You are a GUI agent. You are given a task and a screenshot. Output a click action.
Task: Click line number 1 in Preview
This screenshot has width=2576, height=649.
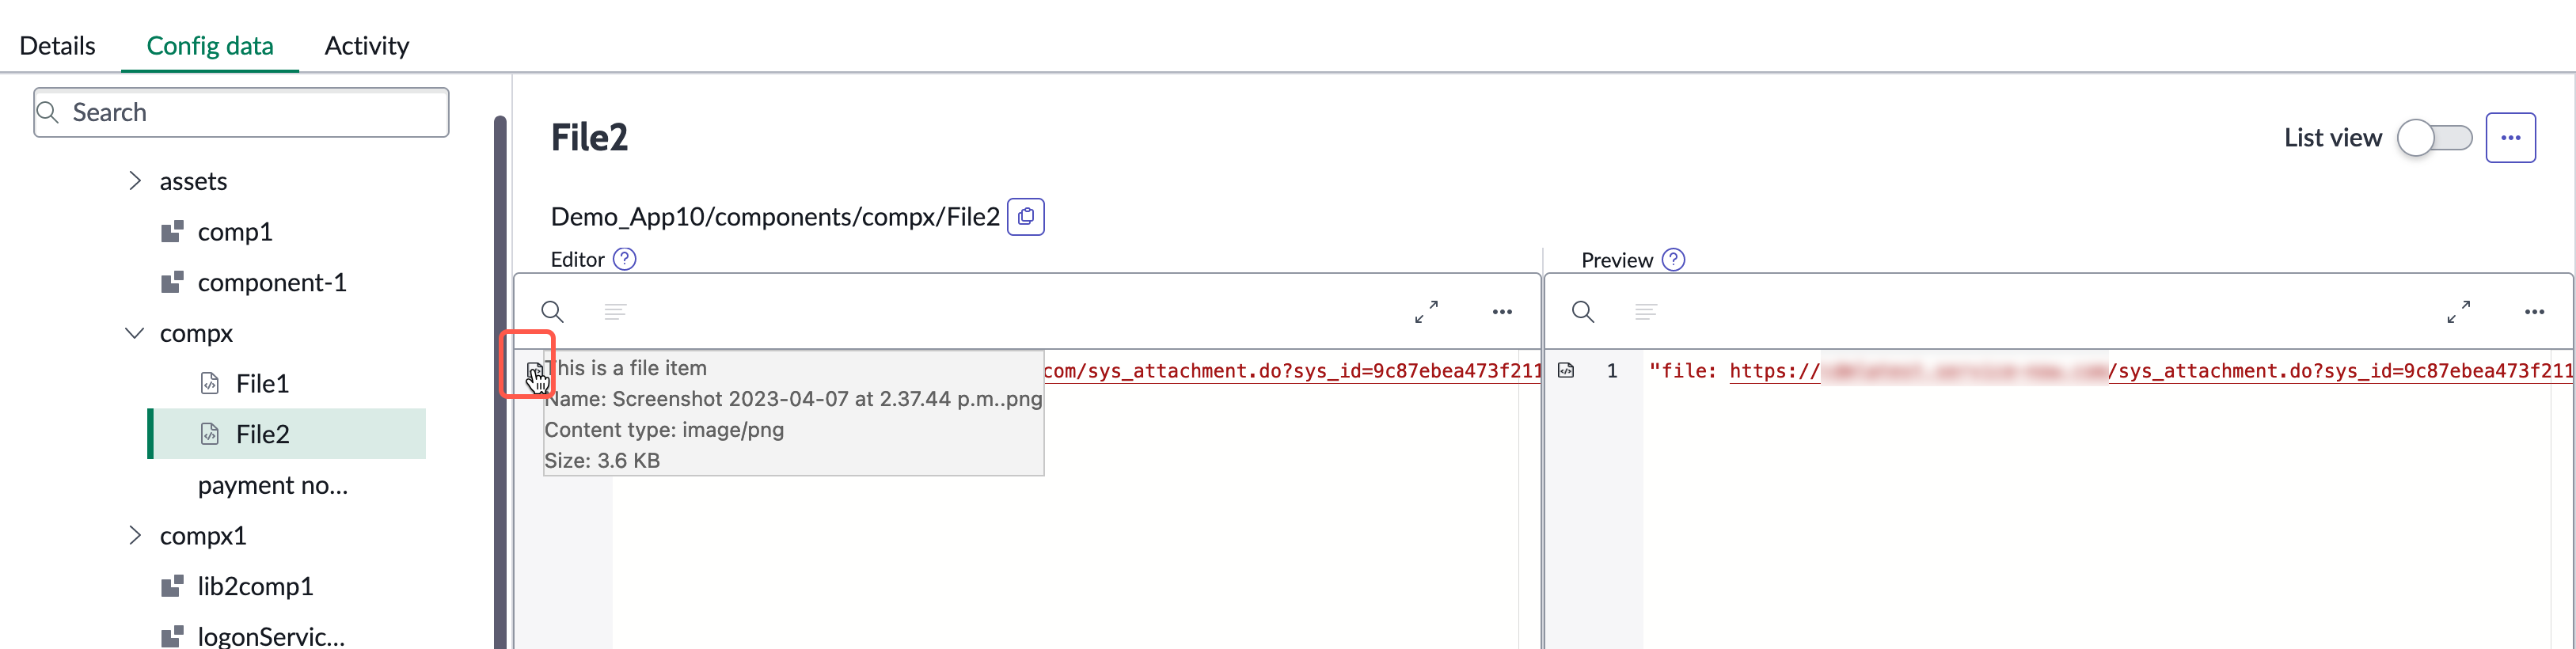1611,371
